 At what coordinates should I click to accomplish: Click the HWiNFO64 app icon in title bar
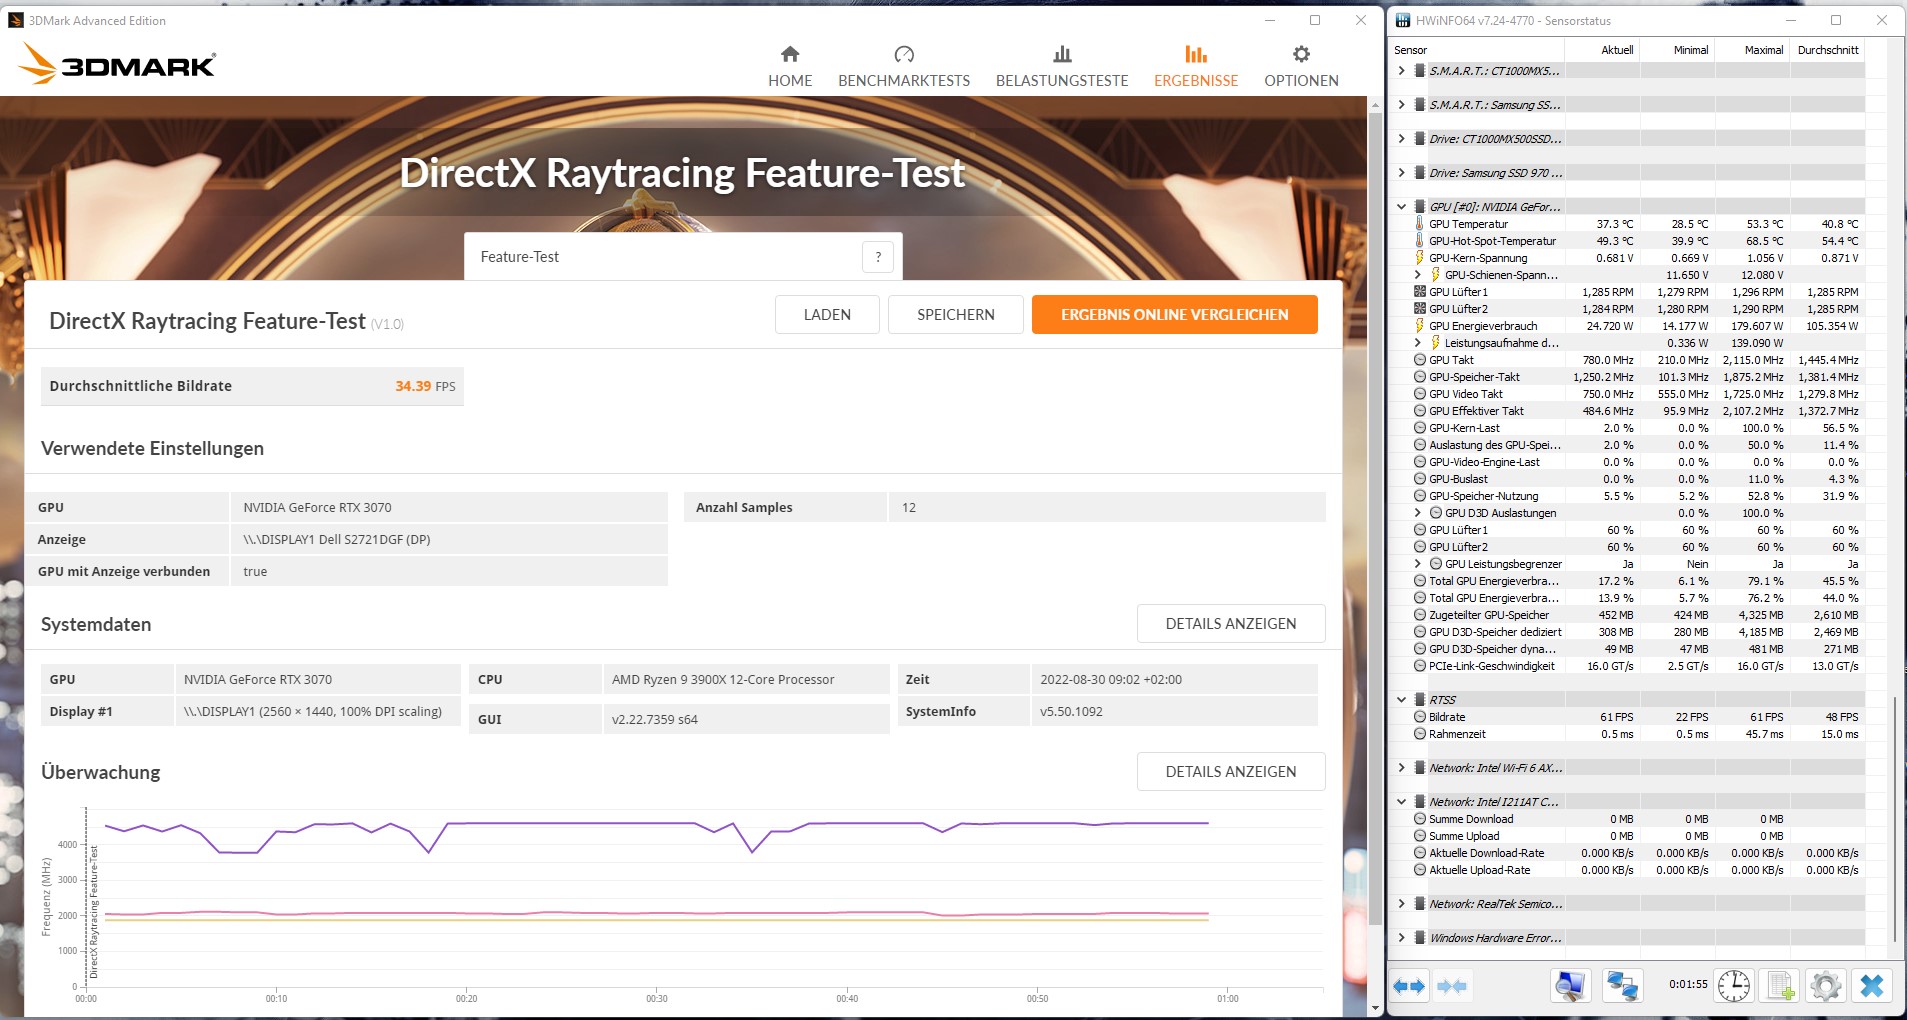click(x=1403, y=20)
